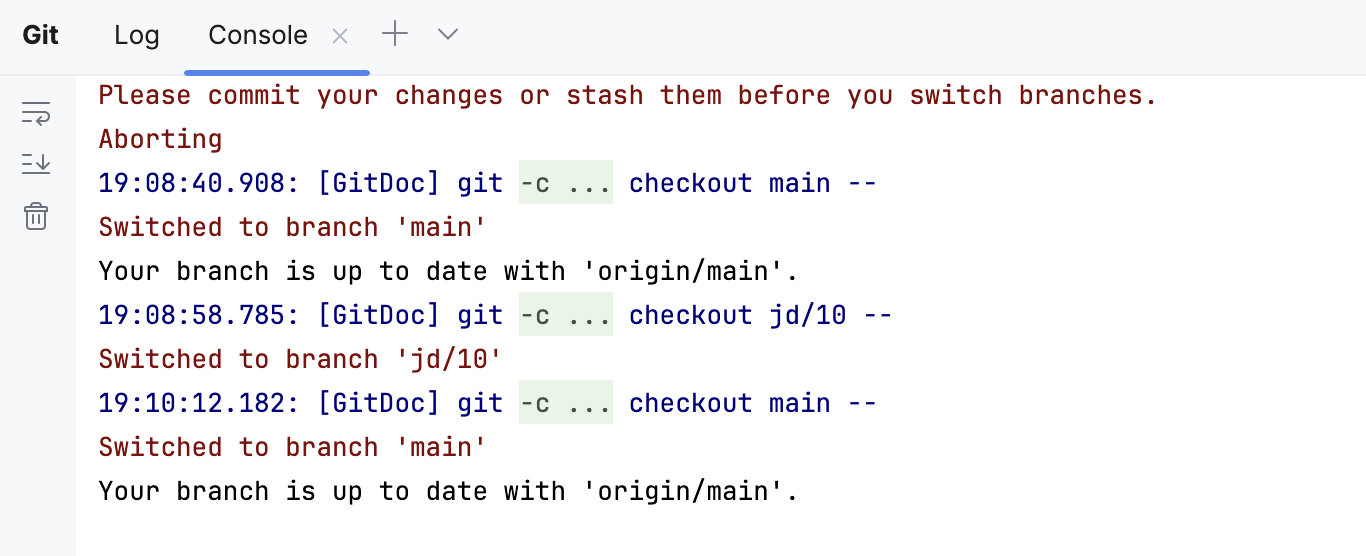
Task: Expand the folded -c ... at 19:08:40.908
Action: 565,183
